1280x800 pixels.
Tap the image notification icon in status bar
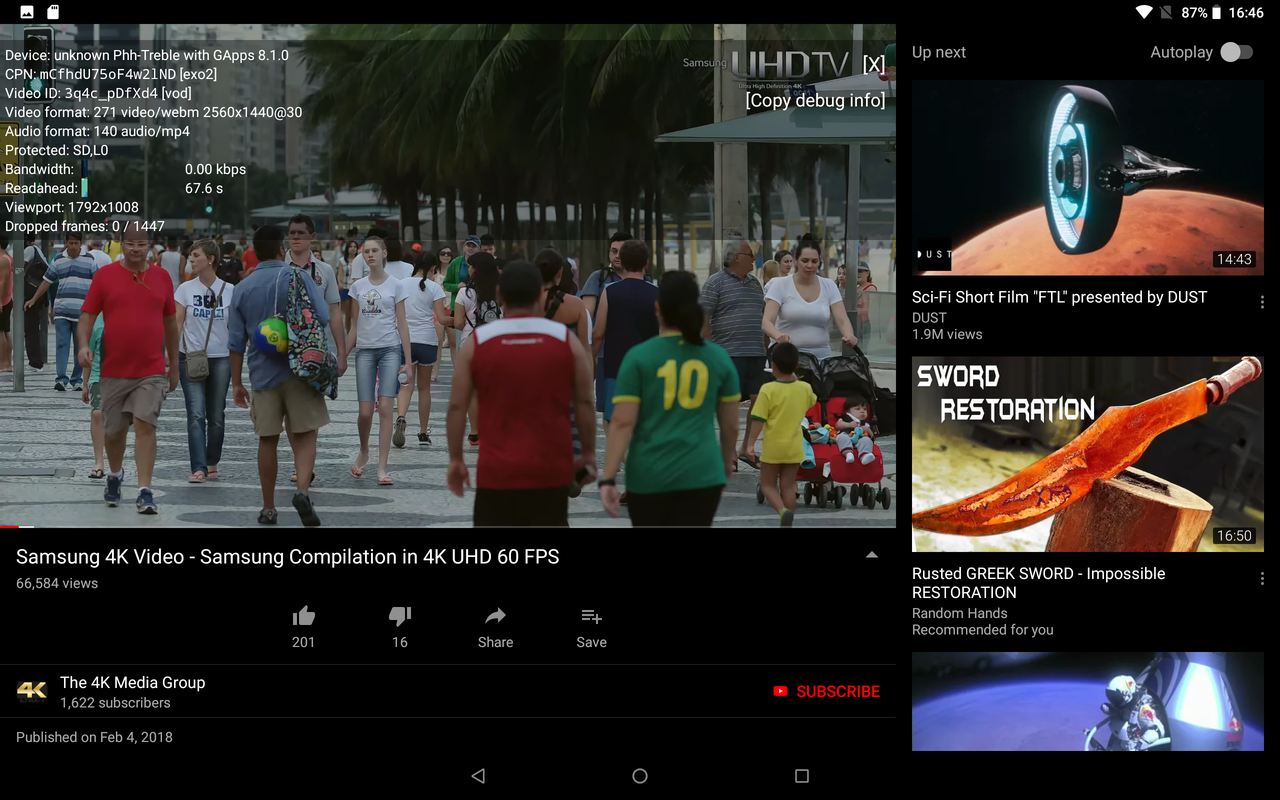tap(27, 13)
